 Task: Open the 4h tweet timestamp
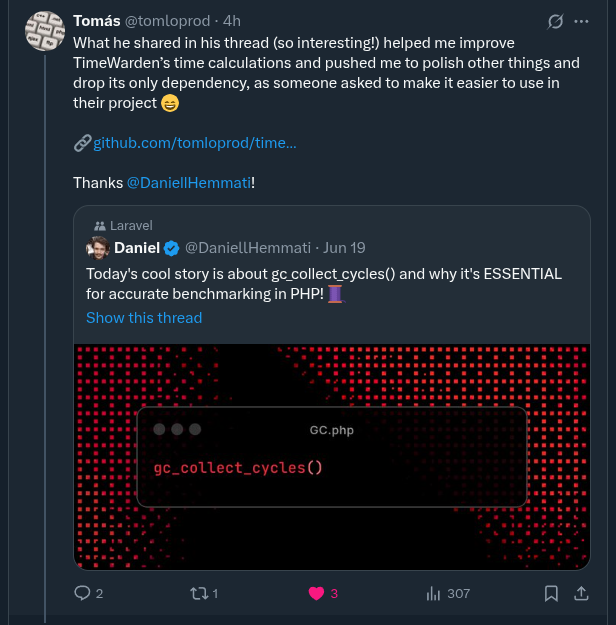[232, 20]
